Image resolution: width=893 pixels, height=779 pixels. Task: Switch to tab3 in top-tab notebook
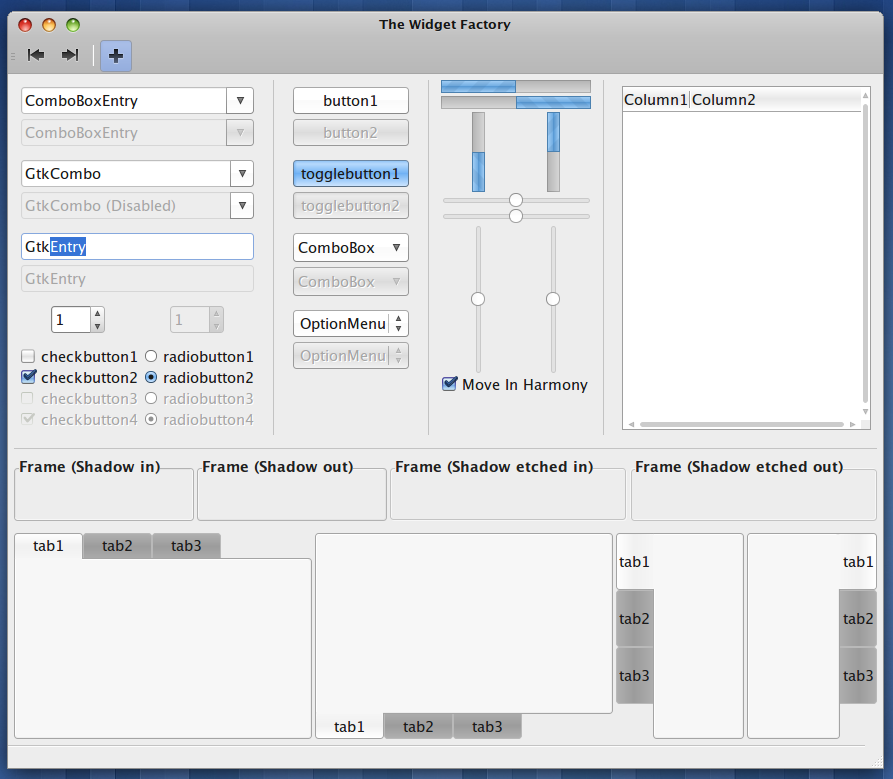coord(186,546)
